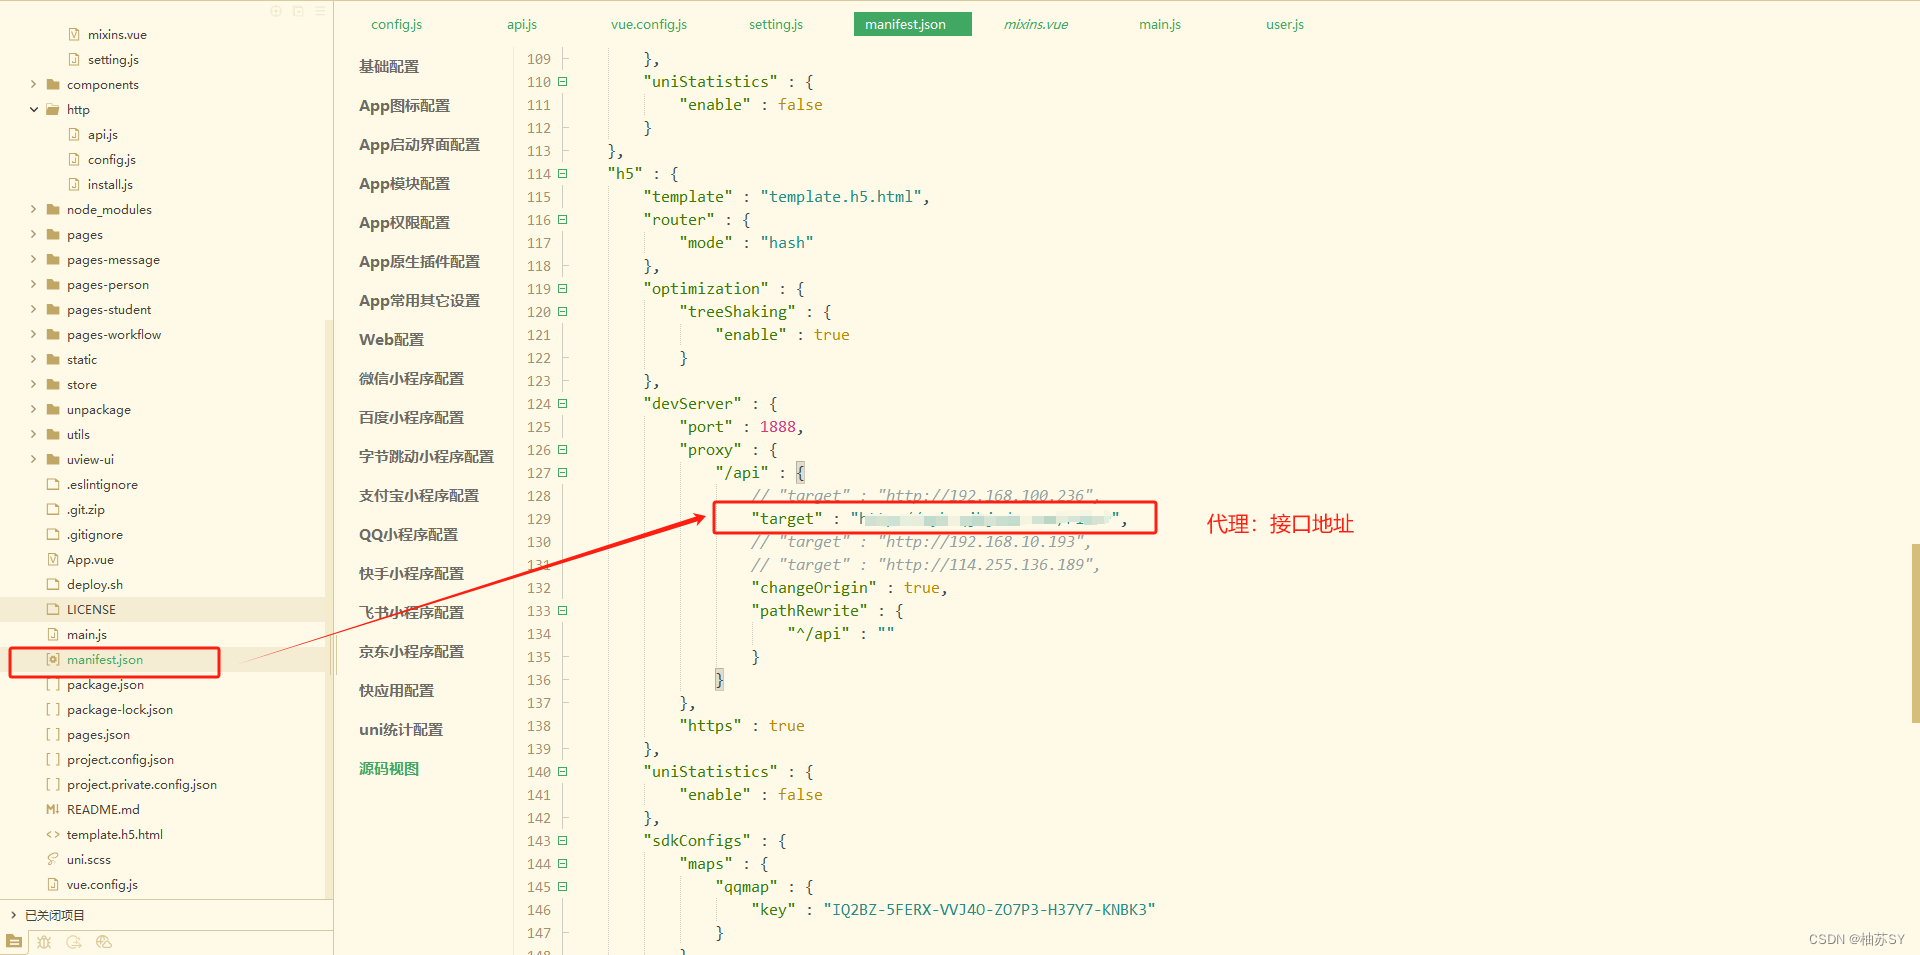This screenshot has height=955, width=1920.
Task: Click the file icon beside api.js in tree
Action: coord(74,134)
